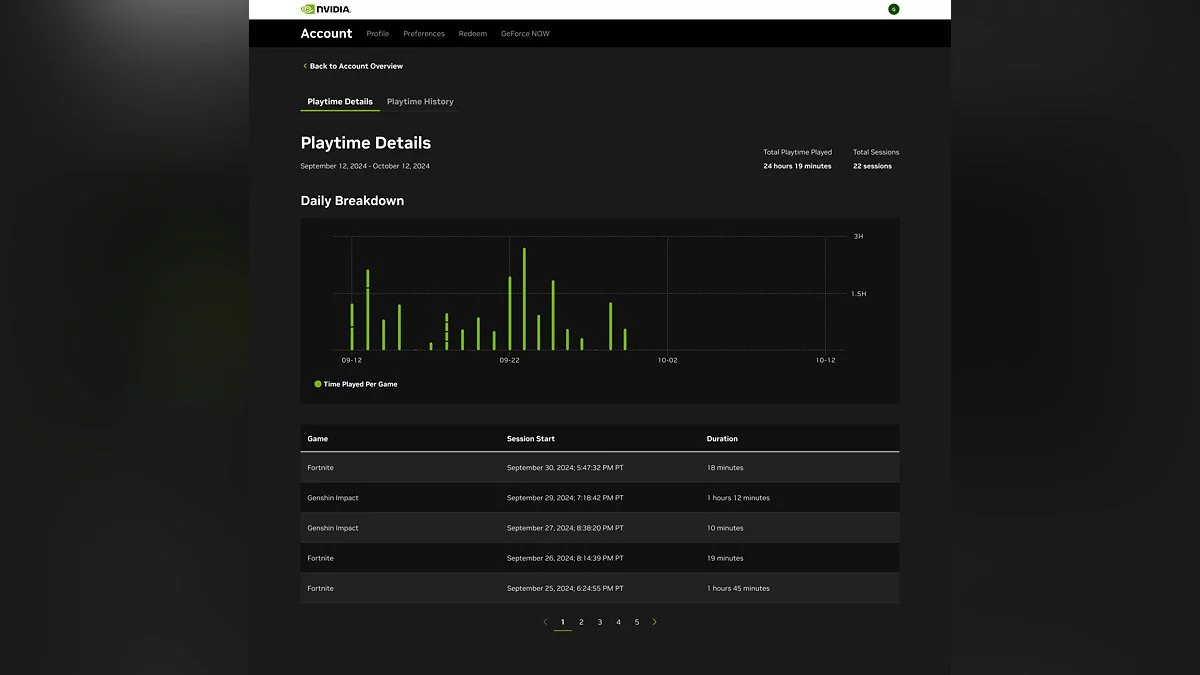Click the Fortnite September 30 session row

point(599,468)
